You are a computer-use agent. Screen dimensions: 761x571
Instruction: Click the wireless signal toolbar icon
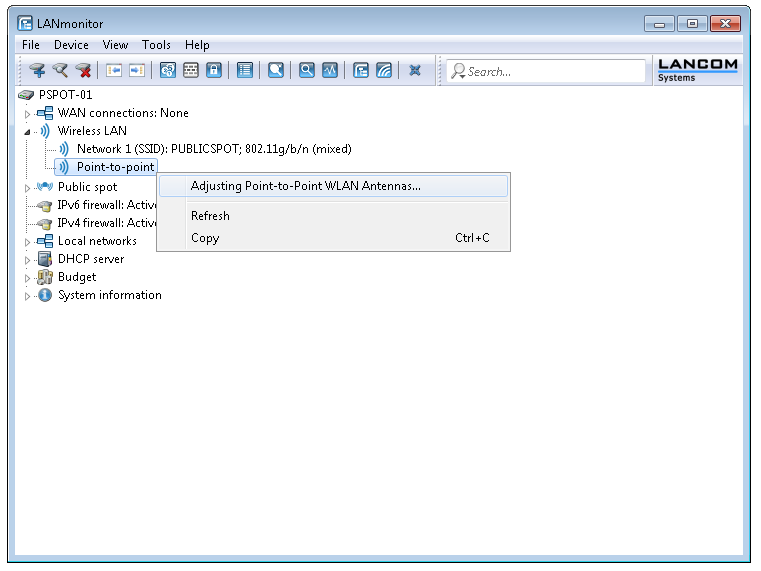click(x=384, y=71)
